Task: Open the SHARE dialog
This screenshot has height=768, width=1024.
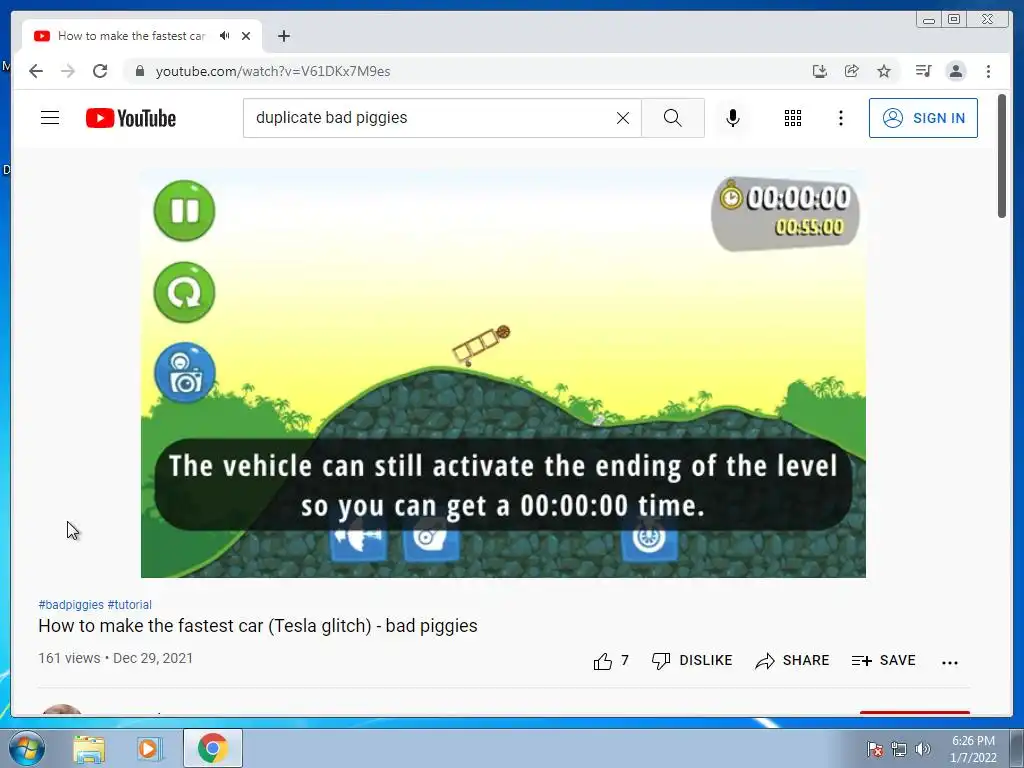Action: (x=792, y=661)
